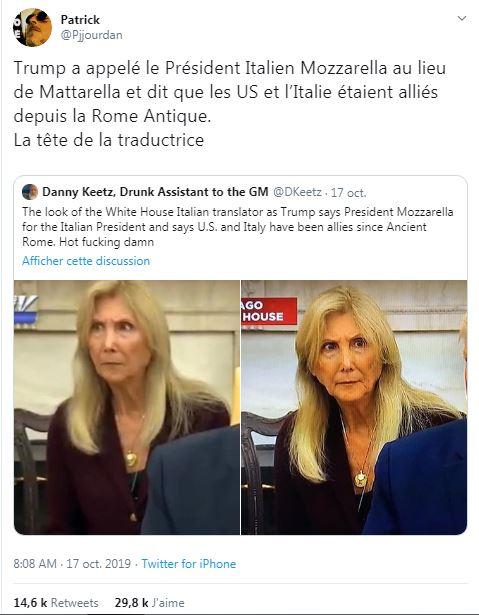Open the @DKeetz handle
Viewport: 479px width, 615px height.
(x=297, y=192)
